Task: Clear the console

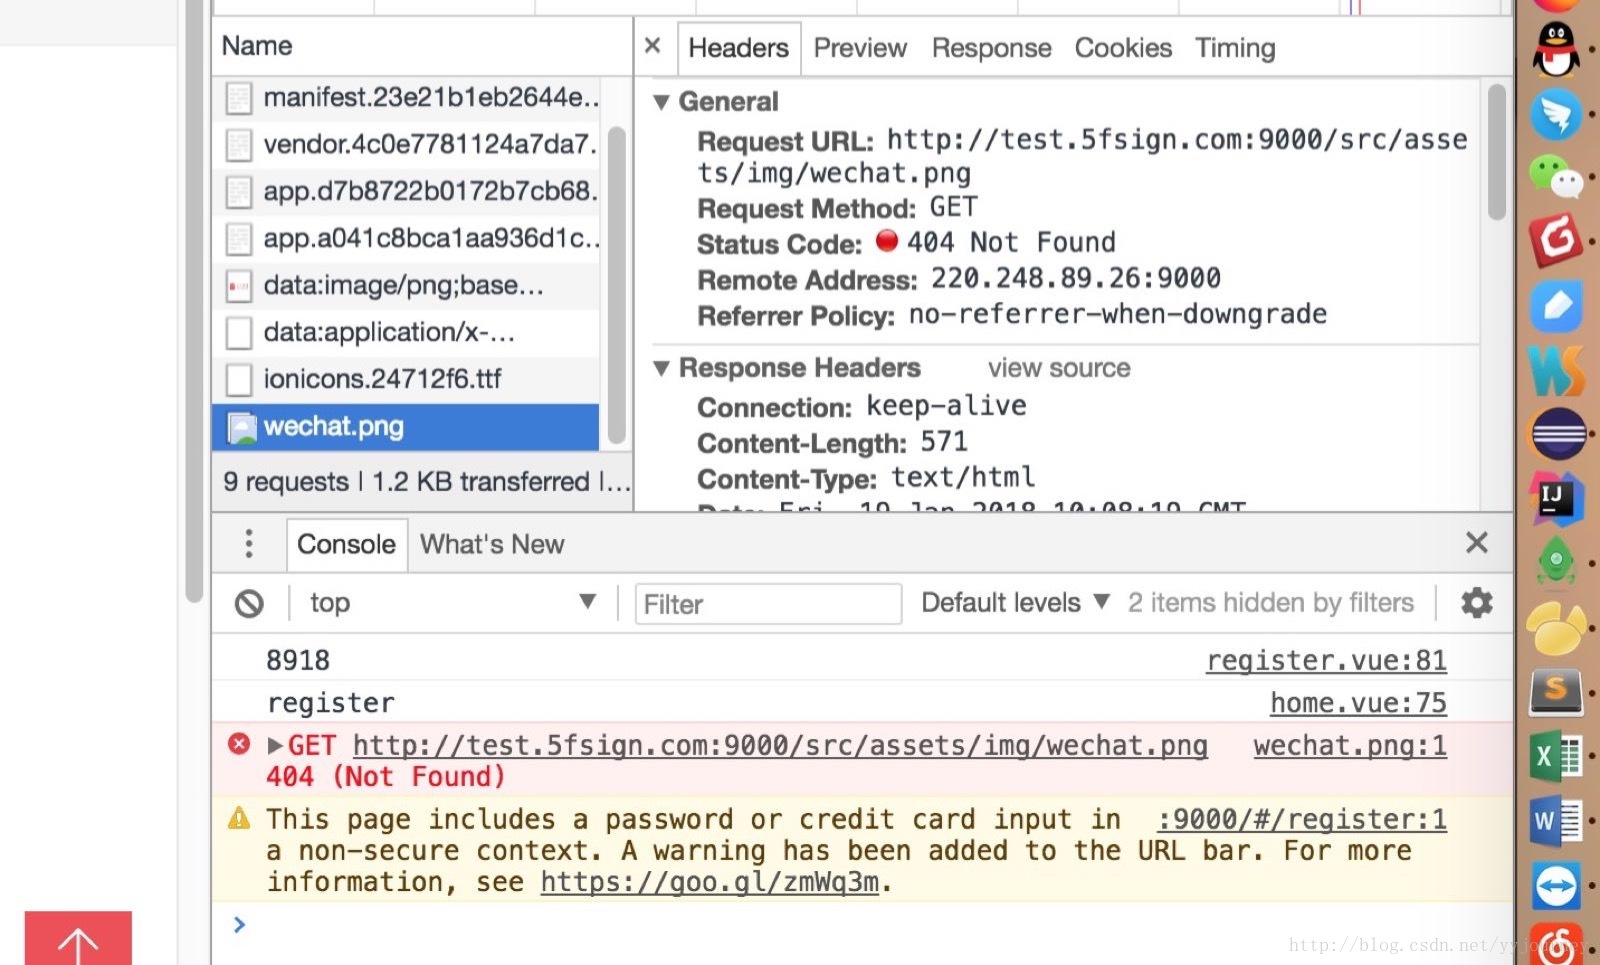Action: [249, 603]
